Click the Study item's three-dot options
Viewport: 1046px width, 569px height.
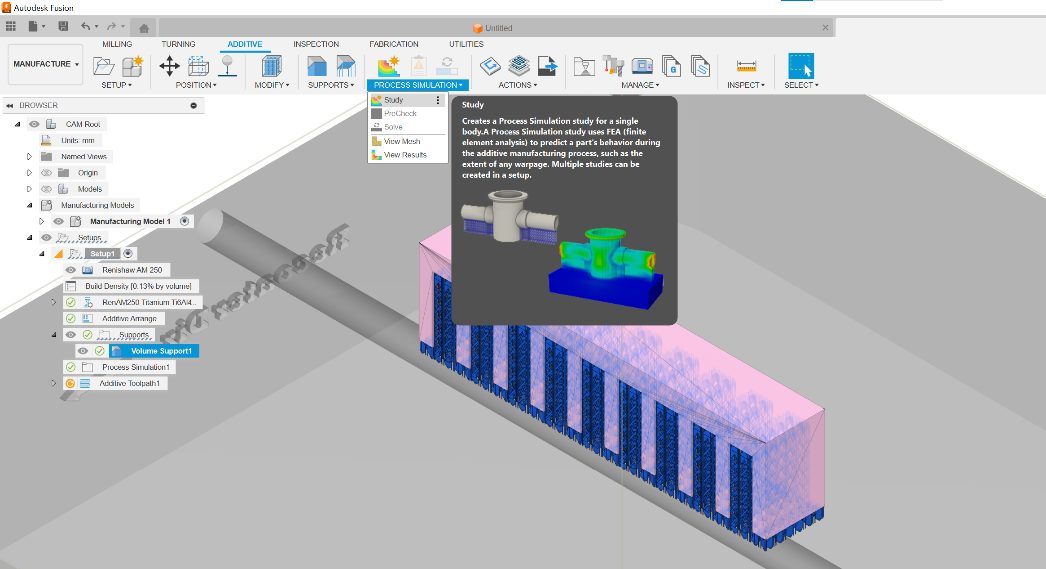437,100
